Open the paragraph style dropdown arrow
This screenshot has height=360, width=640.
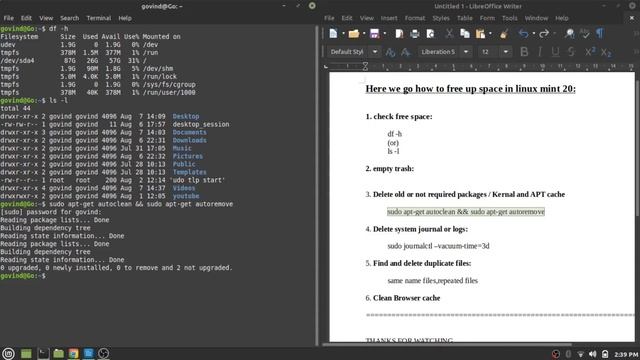point(375,52)
